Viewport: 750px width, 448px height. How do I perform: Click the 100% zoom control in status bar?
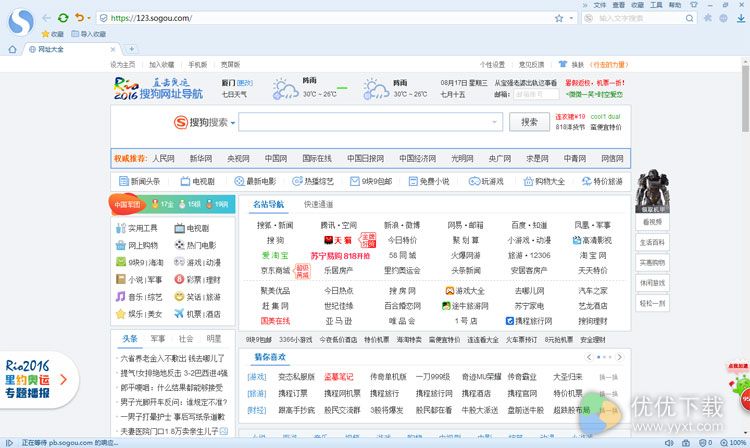(x=734, y=443)
